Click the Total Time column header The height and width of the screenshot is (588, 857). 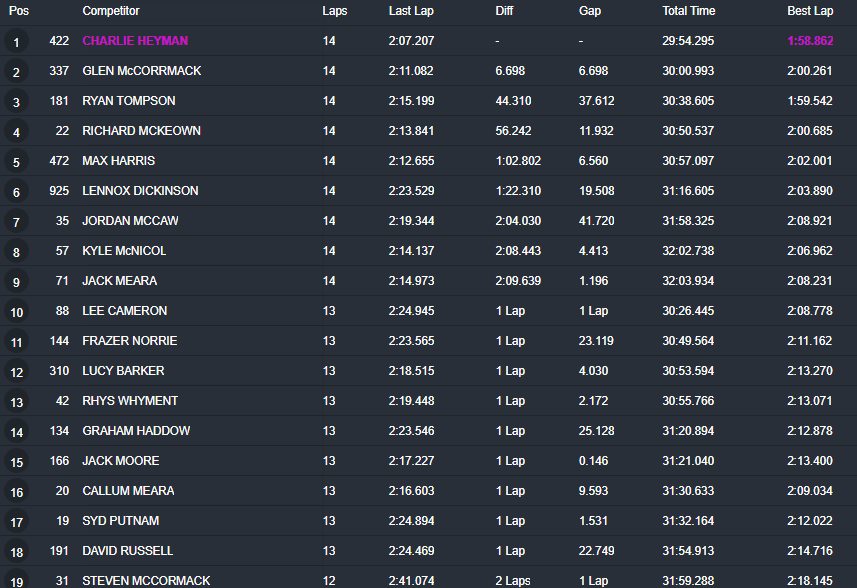click(x=689, y=11)
